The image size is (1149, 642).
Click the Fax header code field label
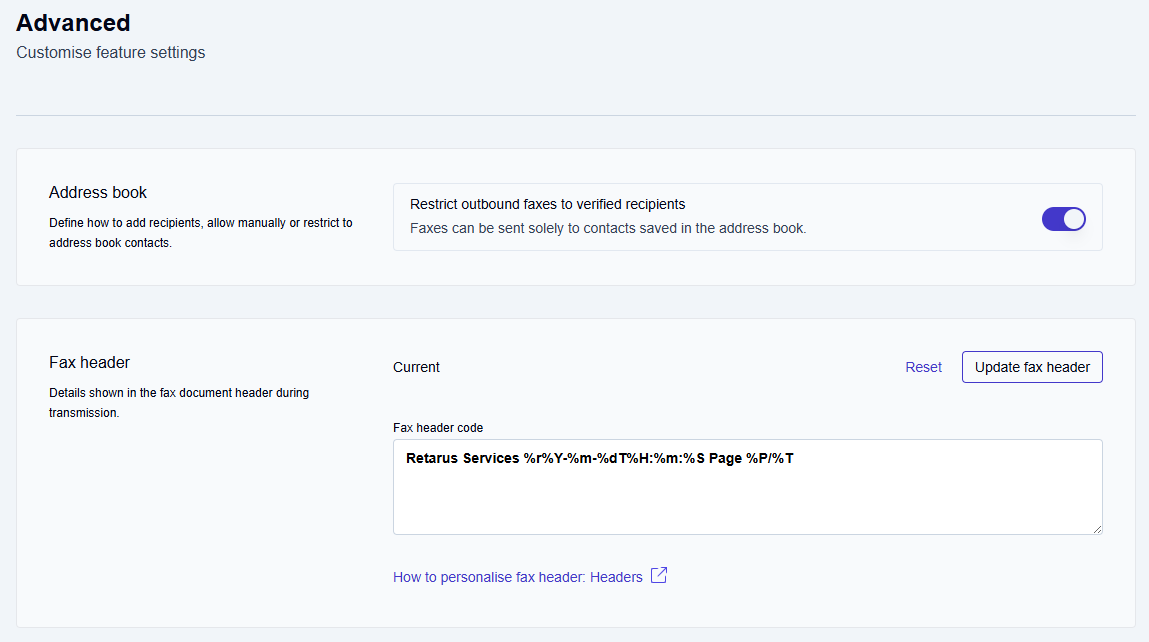(437, 427)
